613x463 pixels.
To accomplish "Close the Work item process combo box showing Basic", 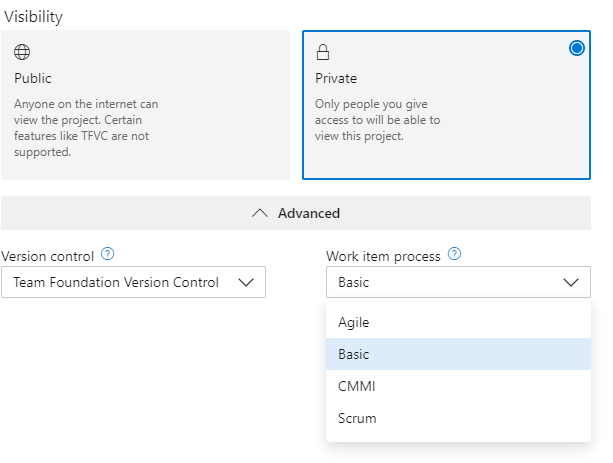I will tap(457, 282).
